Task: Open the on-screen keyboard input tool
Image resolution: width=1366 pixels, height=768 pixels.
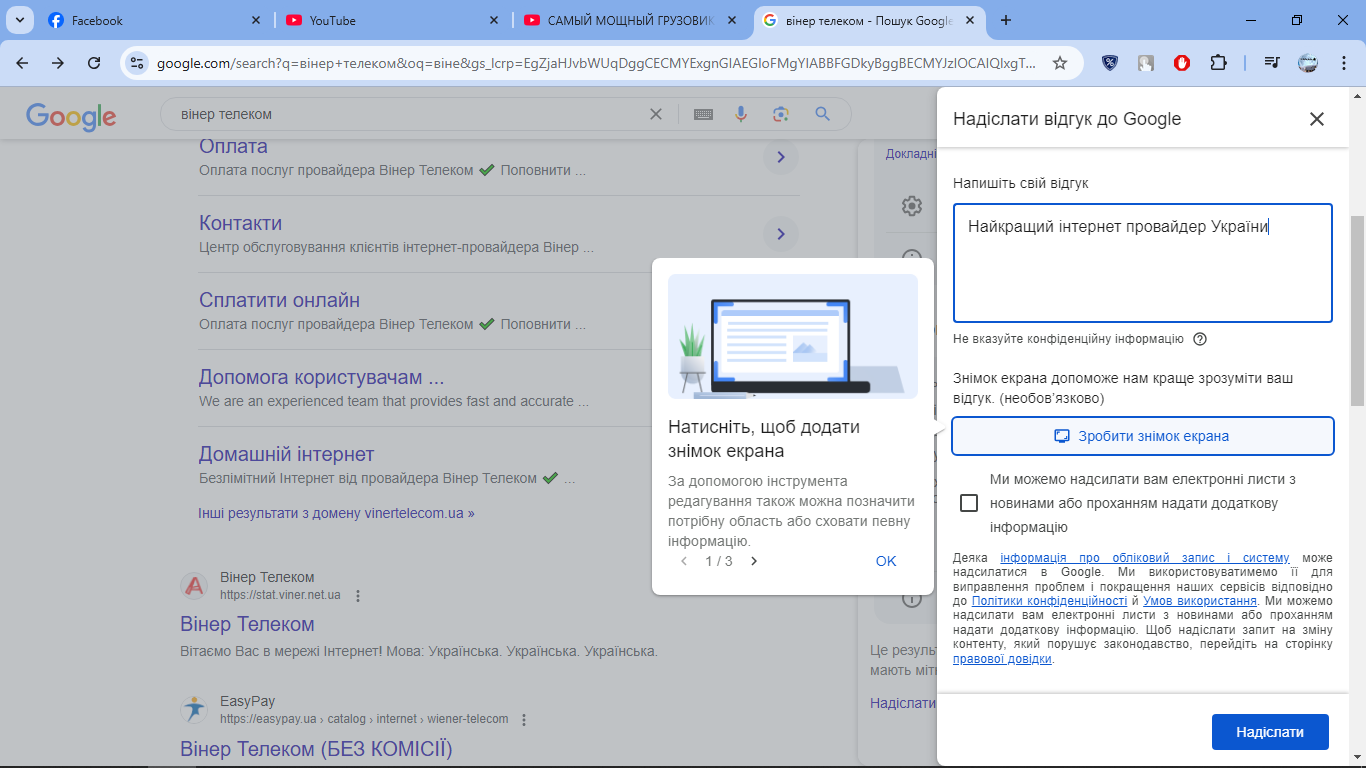Action: [x=703, y=114]
